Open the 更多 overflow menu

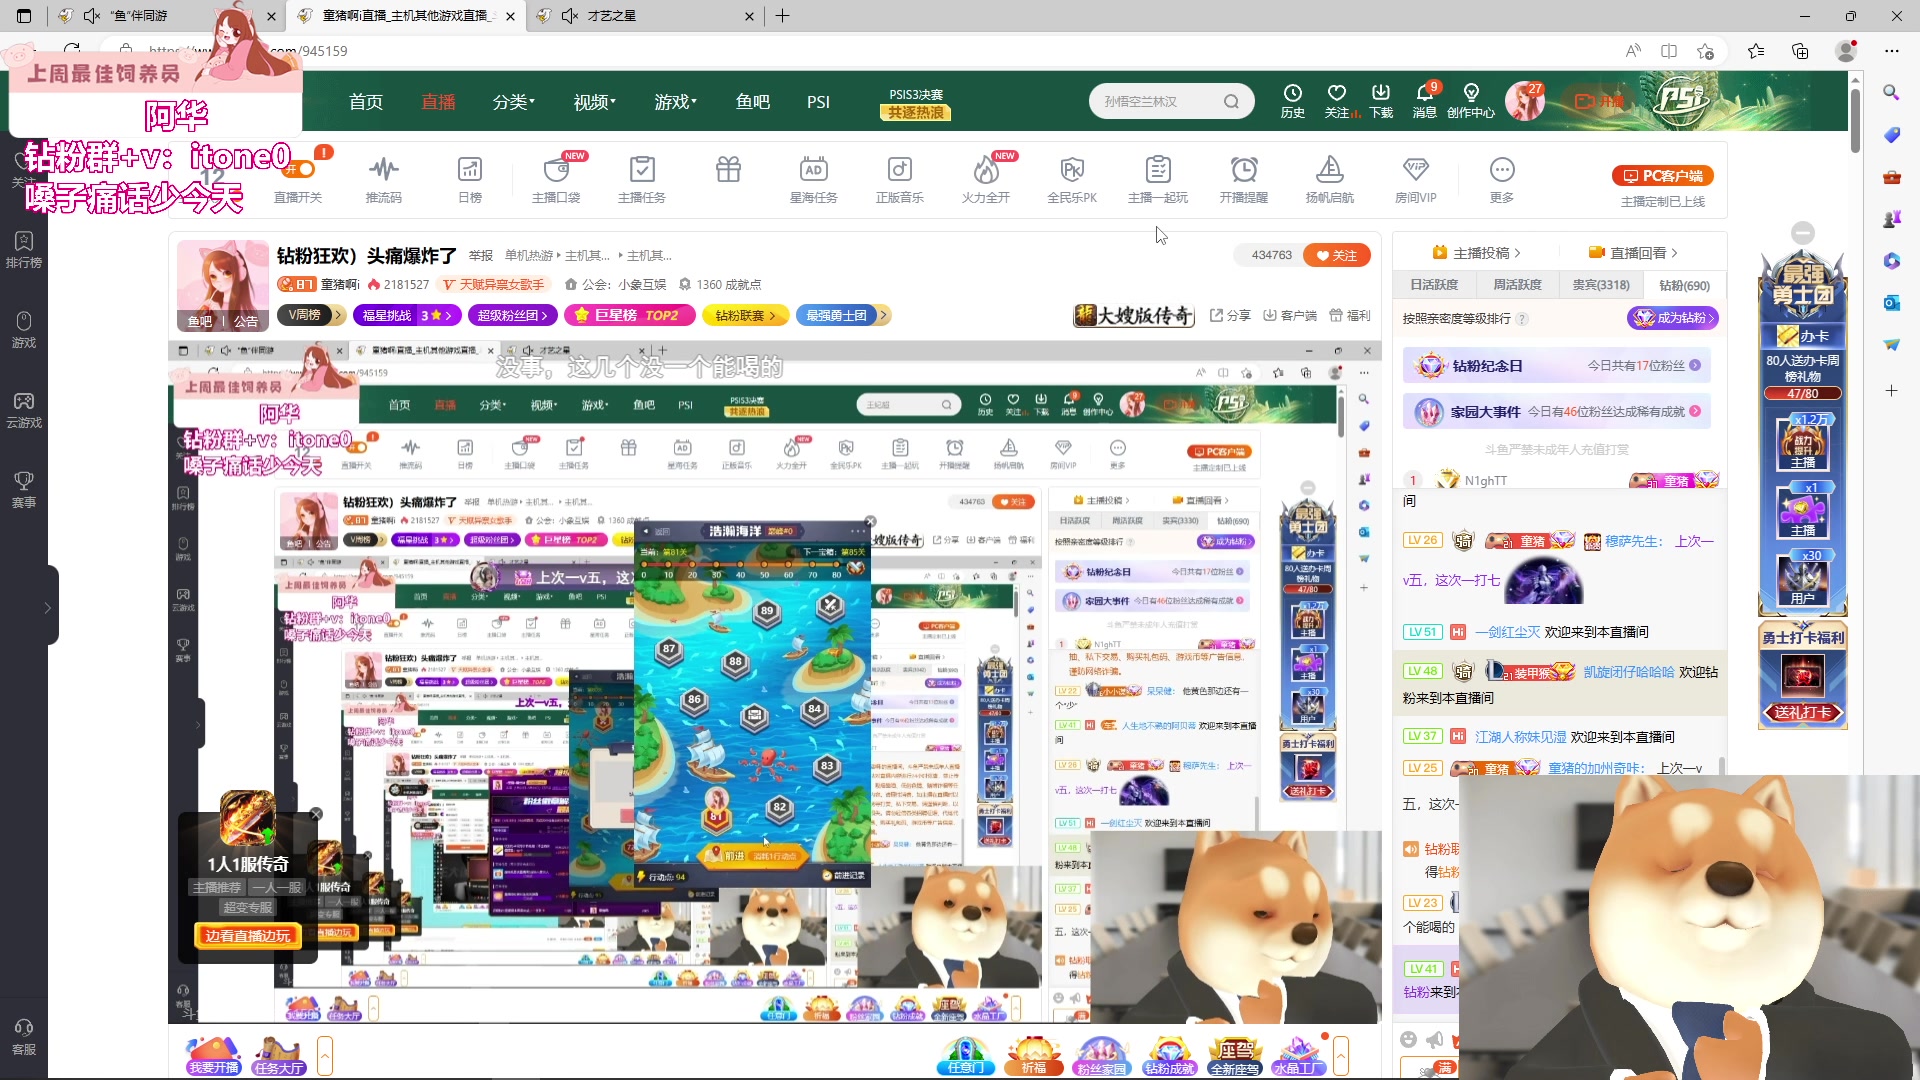point(1500,180)
